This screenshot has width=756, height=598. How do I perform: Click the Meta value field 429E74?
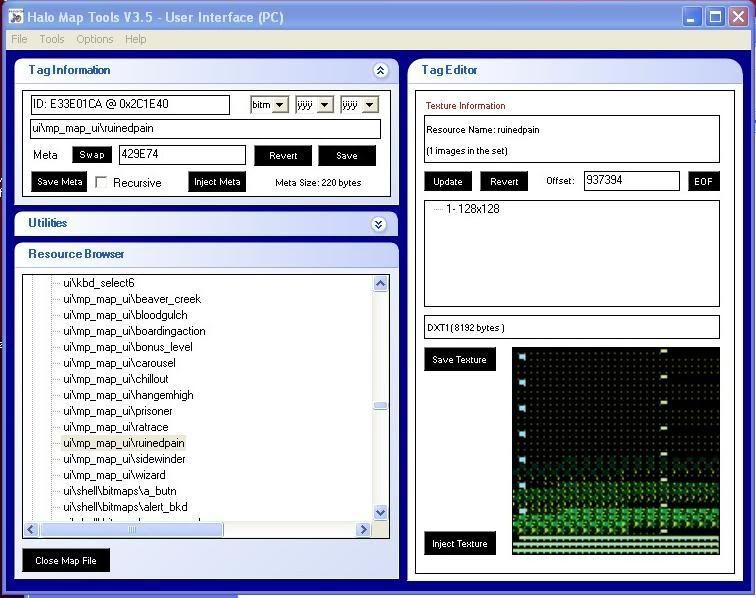(182, 155)
